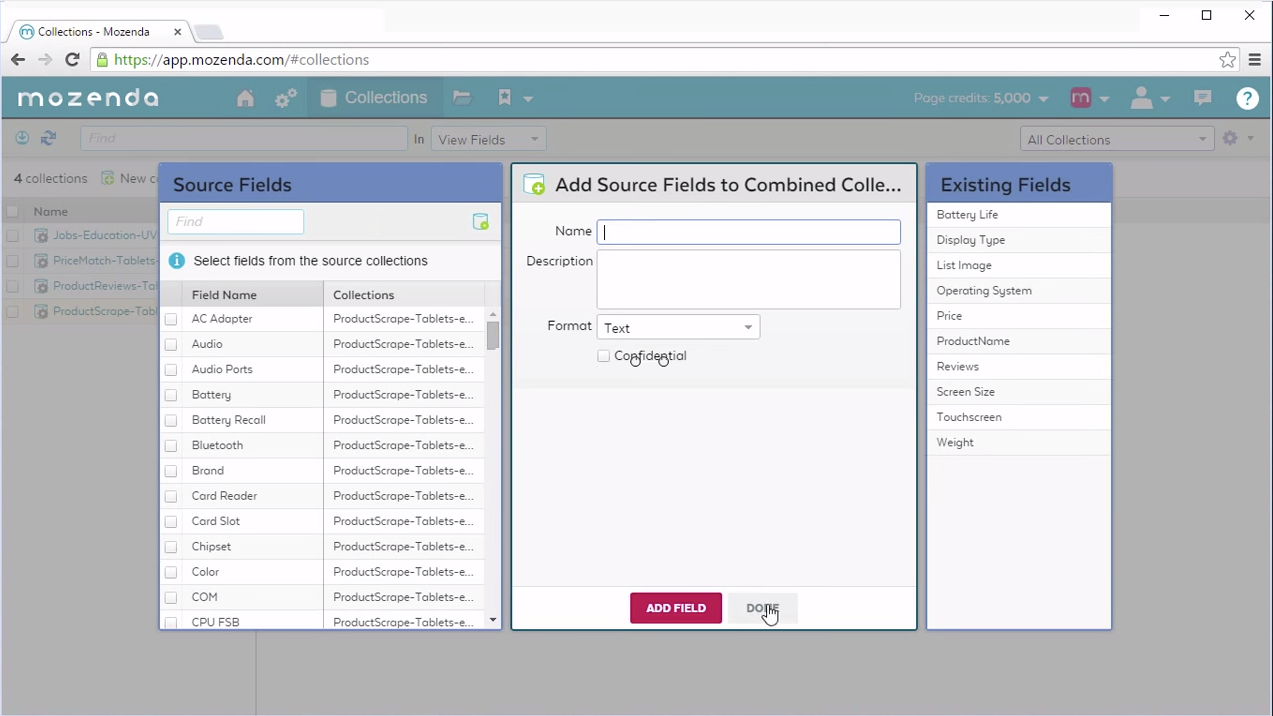This screenshot has height=716, width=1273.
Task: Check the Brand field checkbox
Action: (171, 471)
